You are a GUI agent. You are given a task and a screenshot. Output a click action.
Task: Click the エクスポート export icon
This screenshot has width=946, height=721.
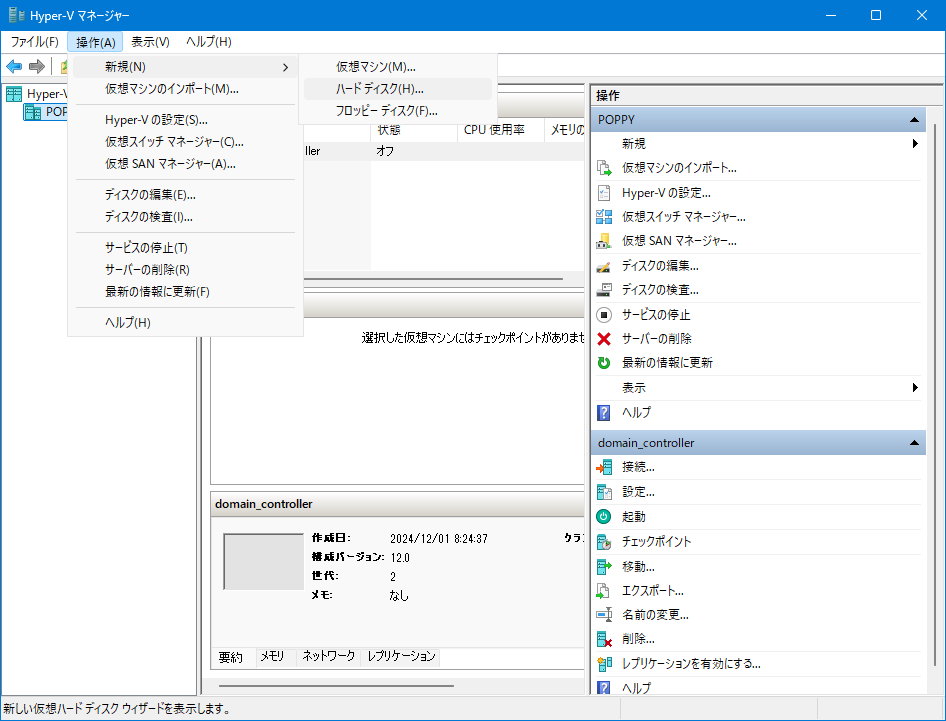[x=604, y=591]
